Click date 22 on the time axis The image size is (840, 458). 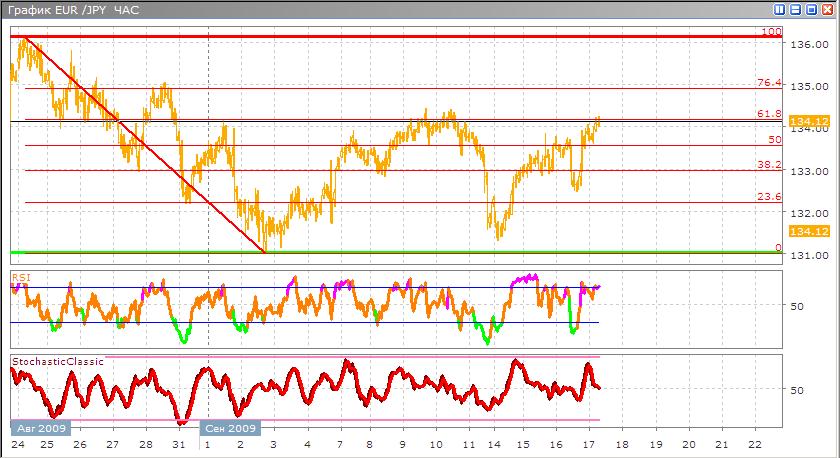point(753,444)
